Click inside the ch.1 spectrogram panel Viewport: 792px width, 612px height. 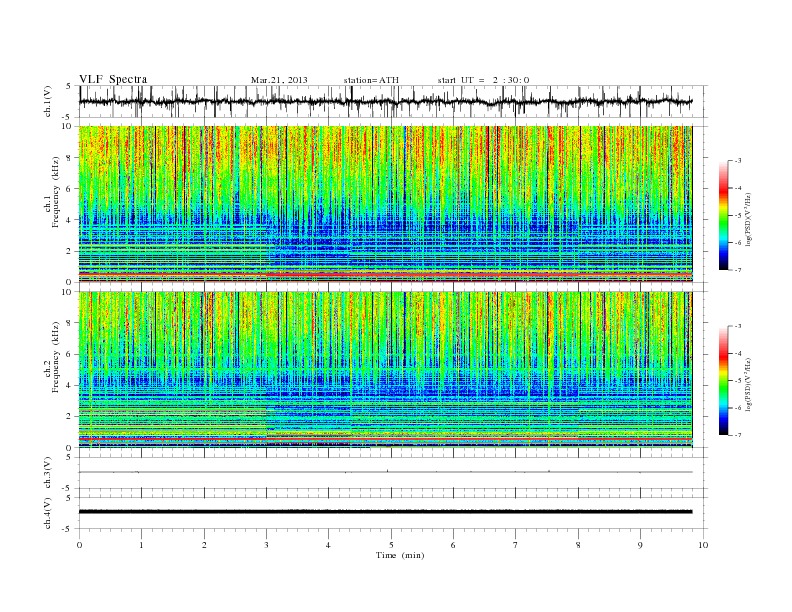[385, 203]
